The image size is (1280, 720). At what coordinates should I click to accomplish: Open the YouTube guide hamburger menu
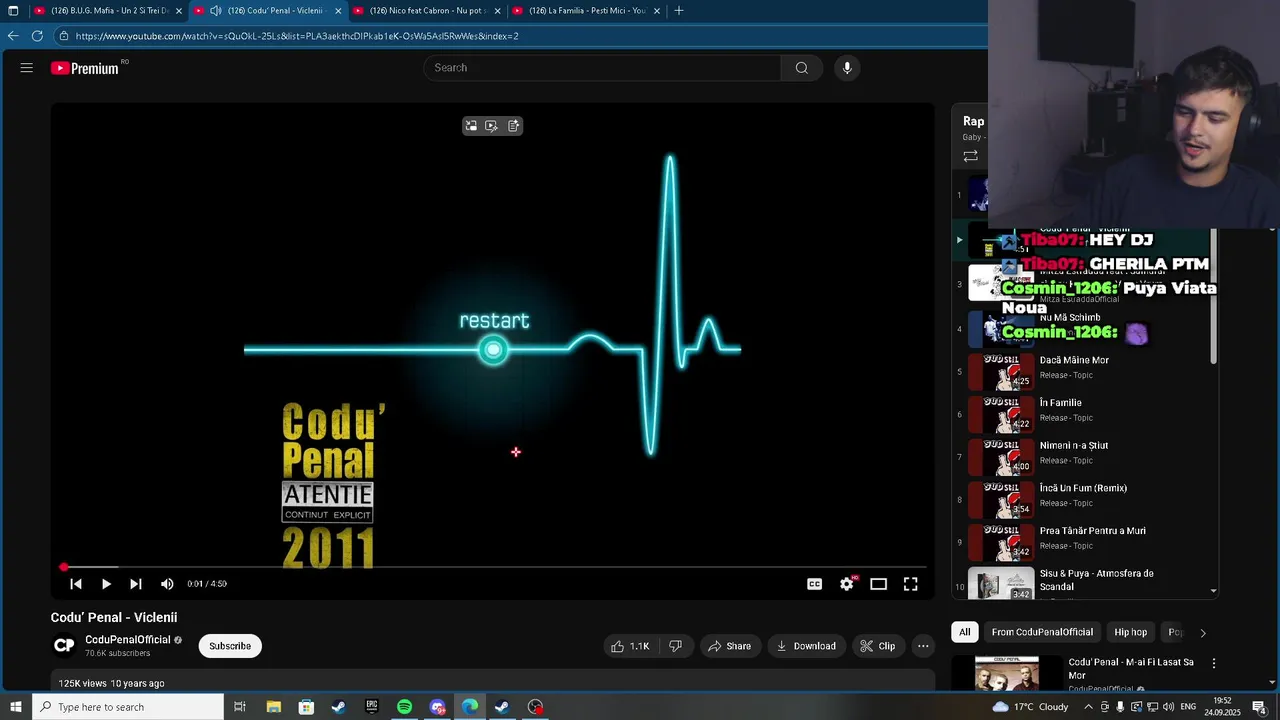(27, 68)
